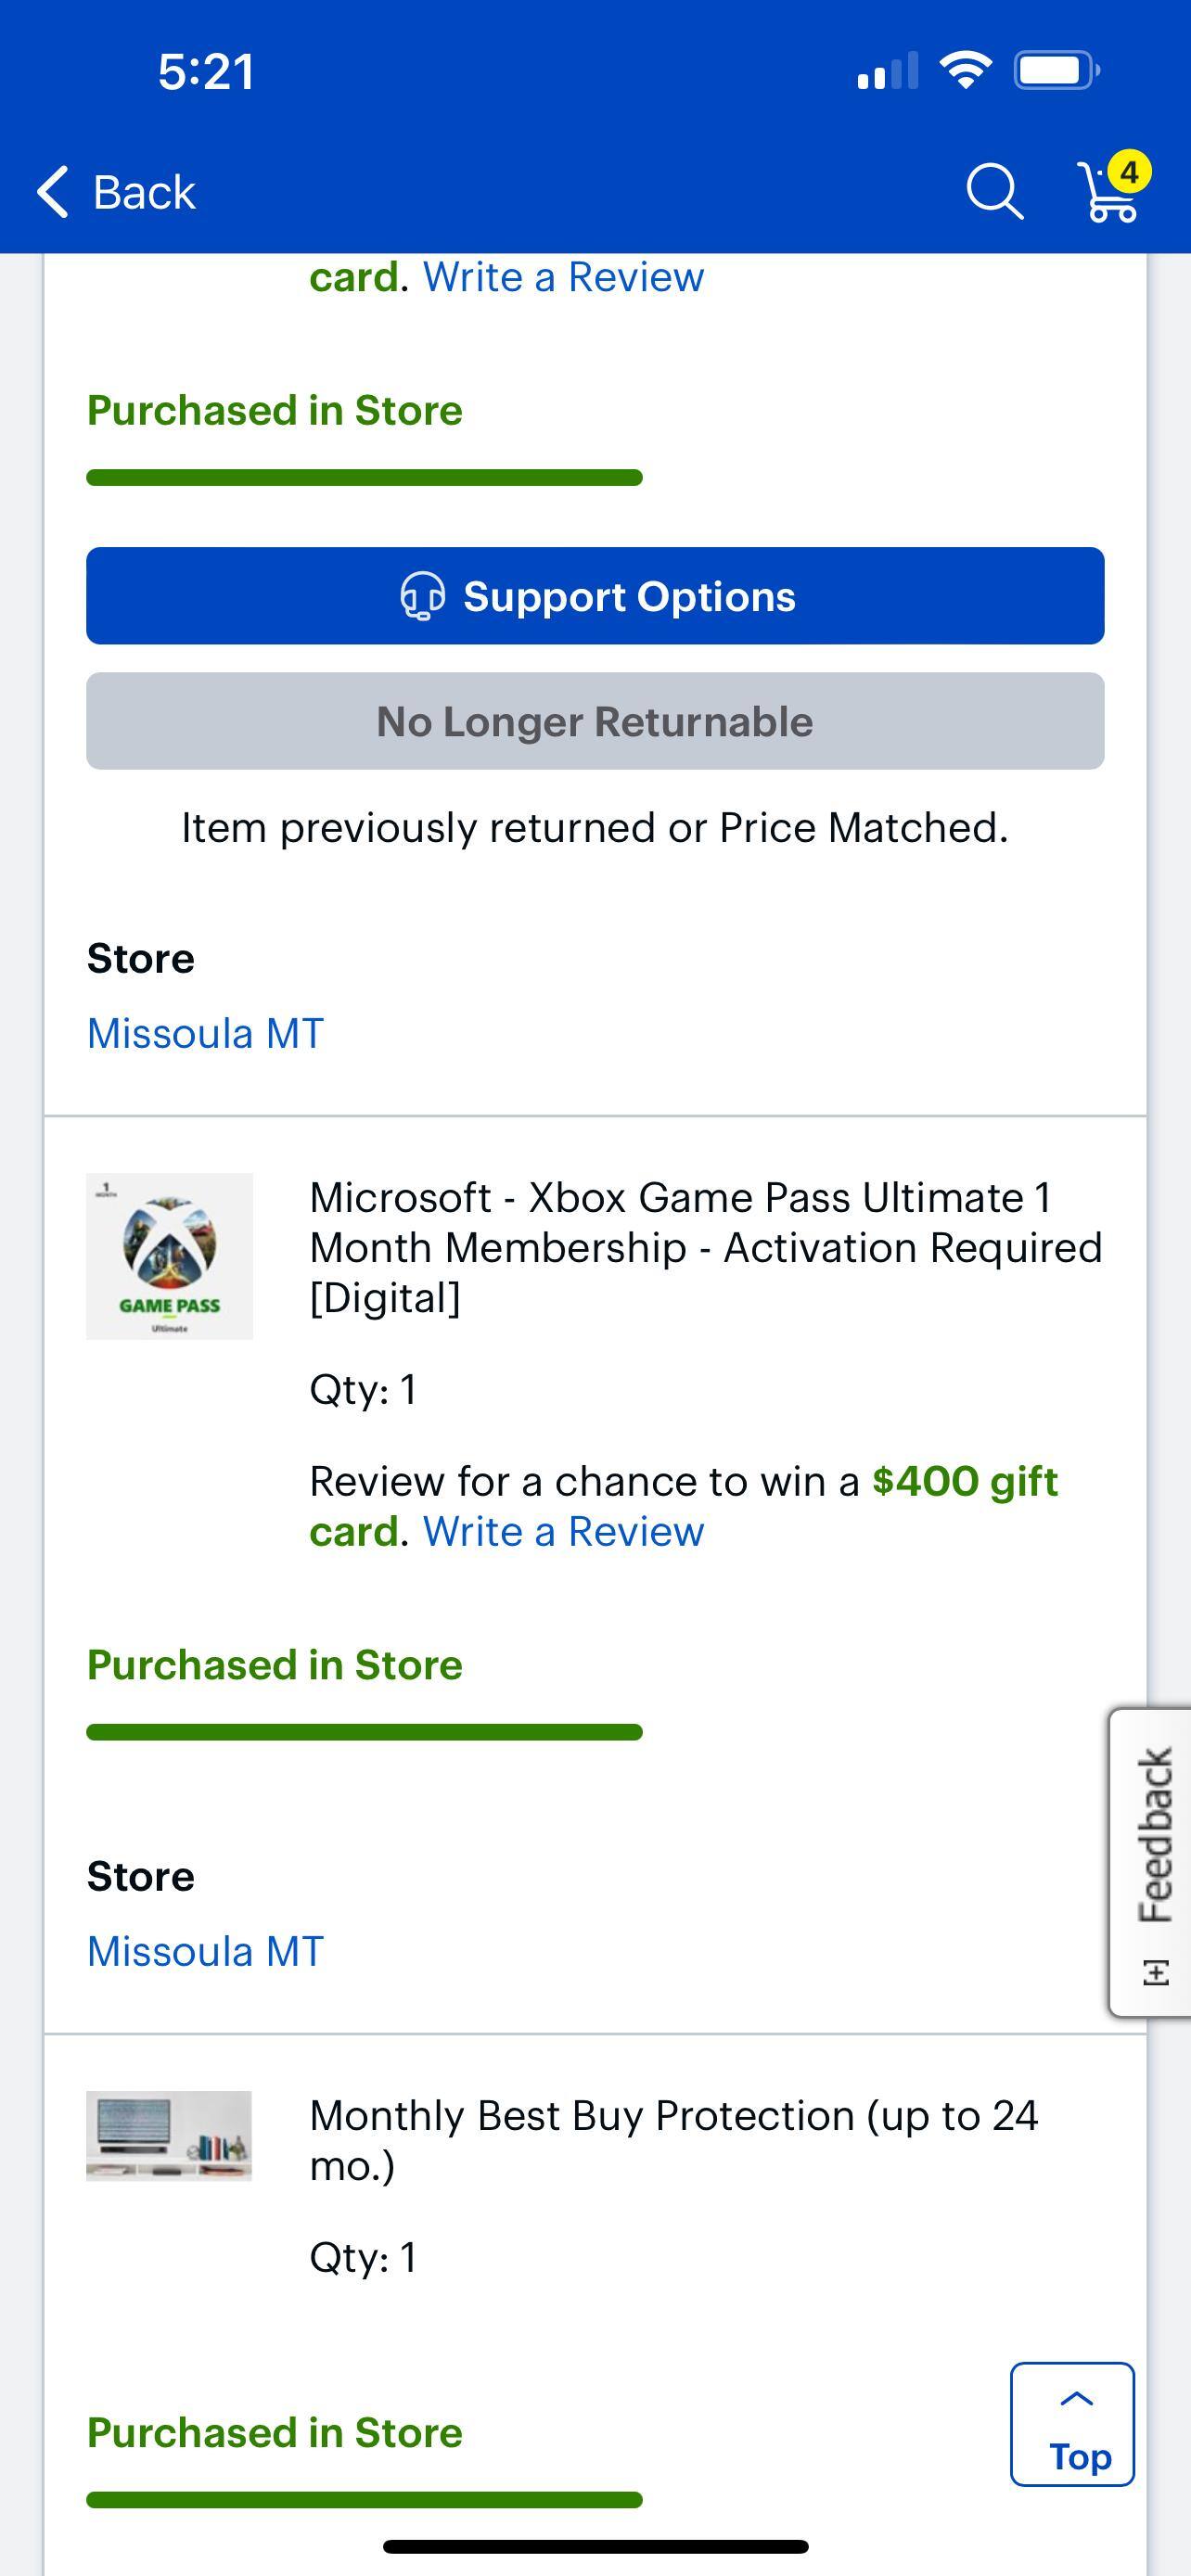Tap the No Longer Returnable button

595,721
